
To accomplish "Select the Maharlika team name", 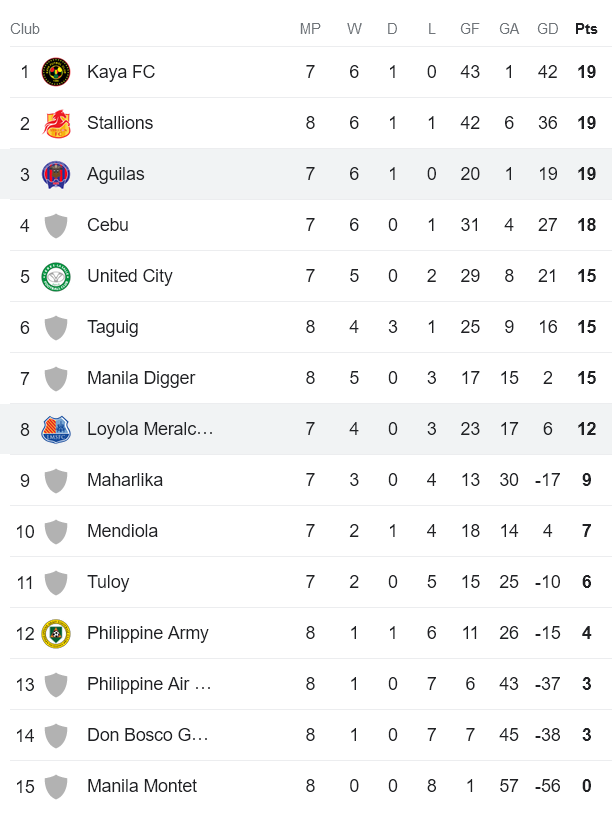I will pos(125,480).
